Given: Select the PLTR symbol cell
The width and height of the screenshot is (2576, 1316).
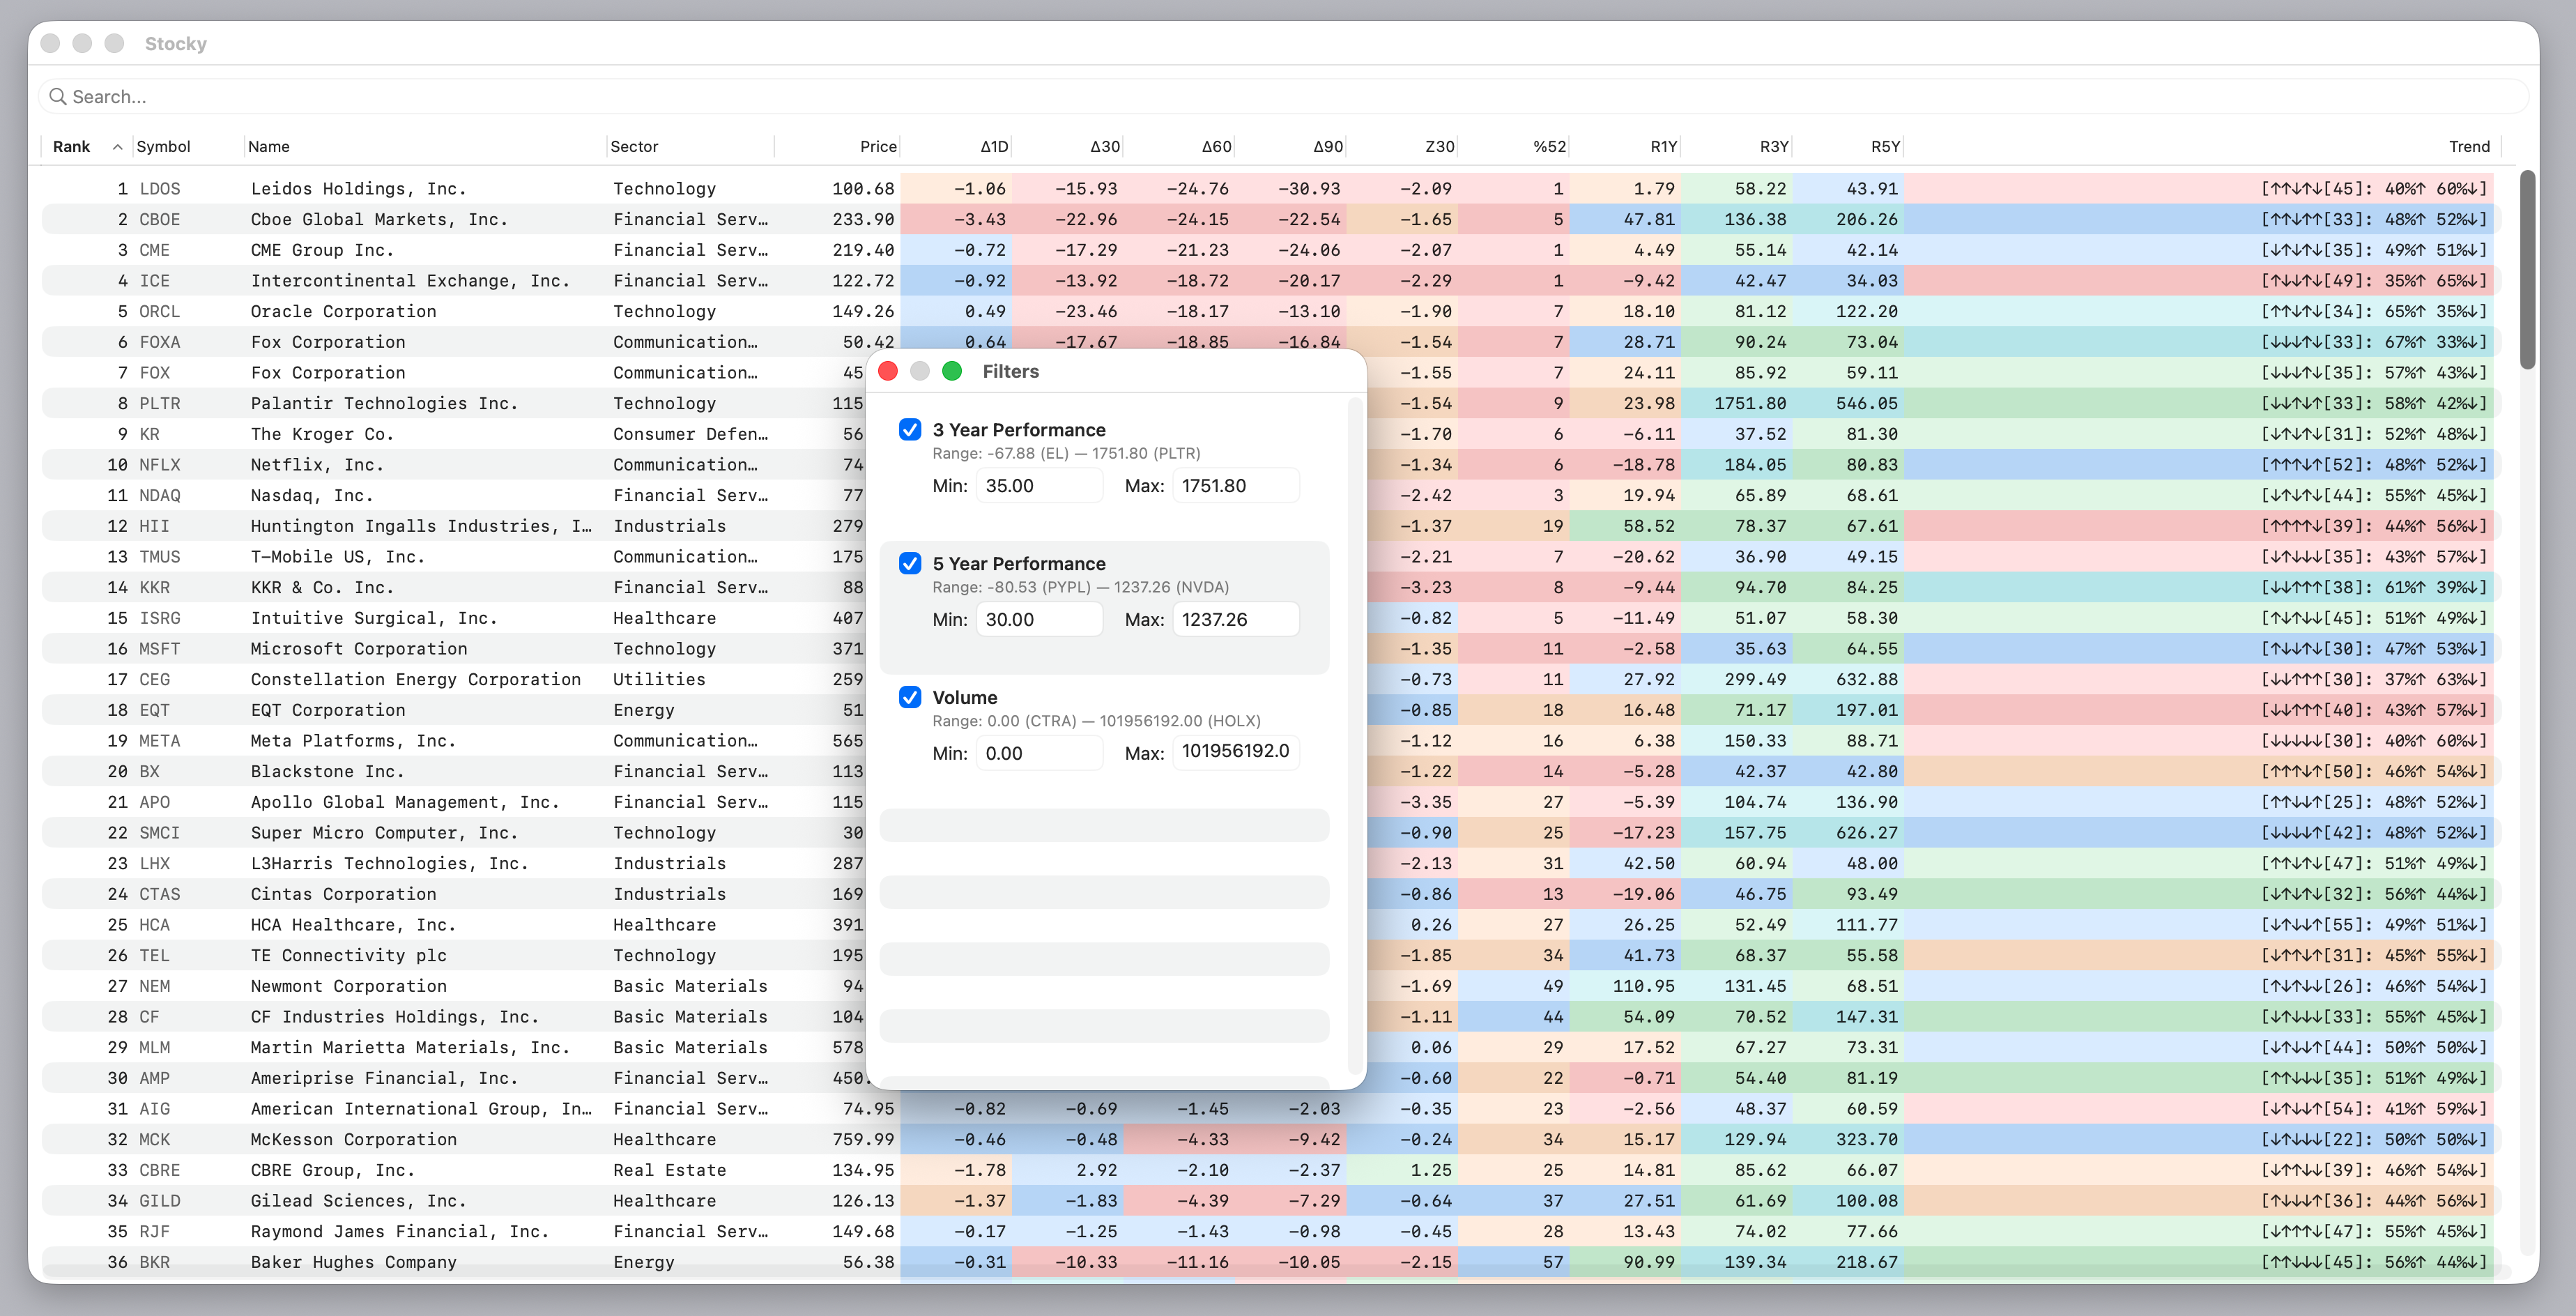Looking at the screenshot, I should coord(160,404).
